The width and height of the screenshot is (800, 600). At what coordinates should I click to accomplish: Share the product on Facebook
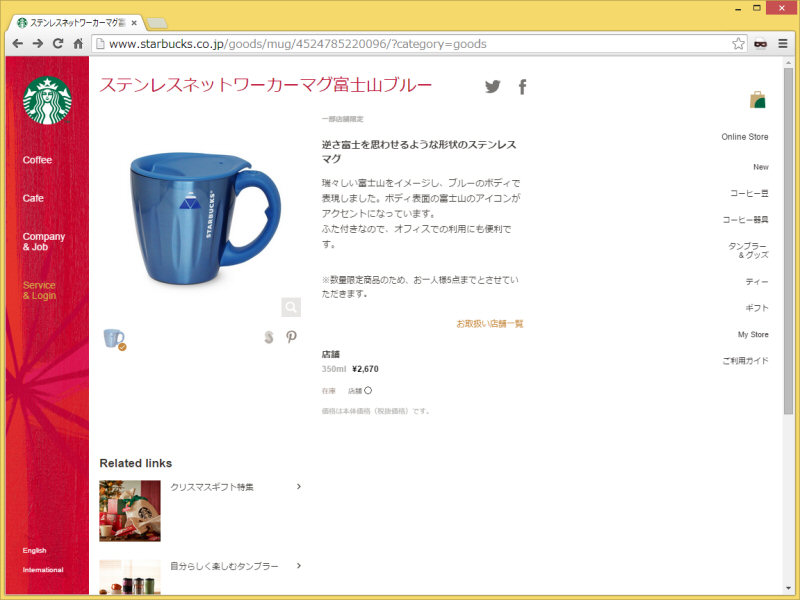tap(522, 87)
